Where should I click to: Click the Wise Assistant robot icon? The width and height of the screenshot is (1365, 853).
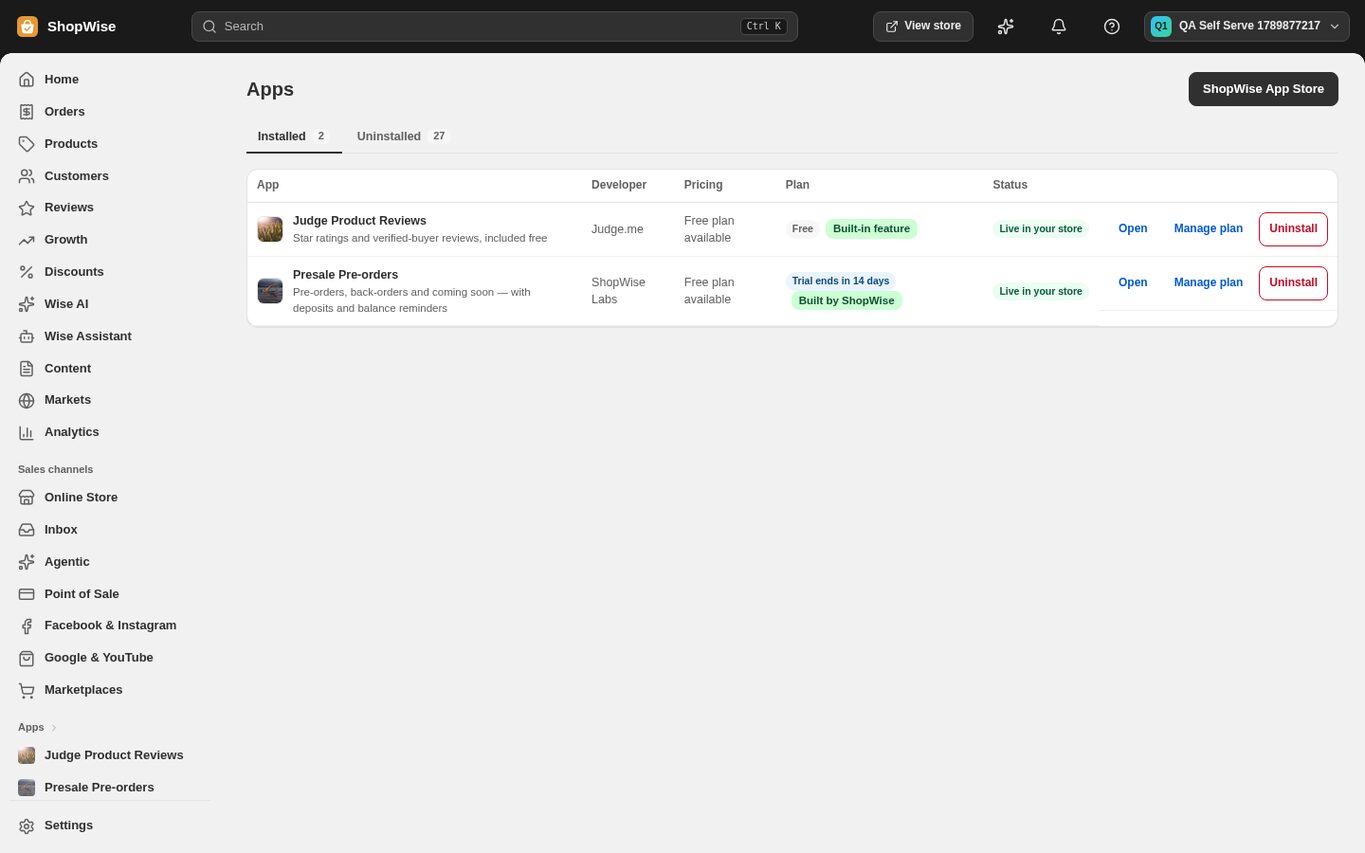click(x=27, y=336)
